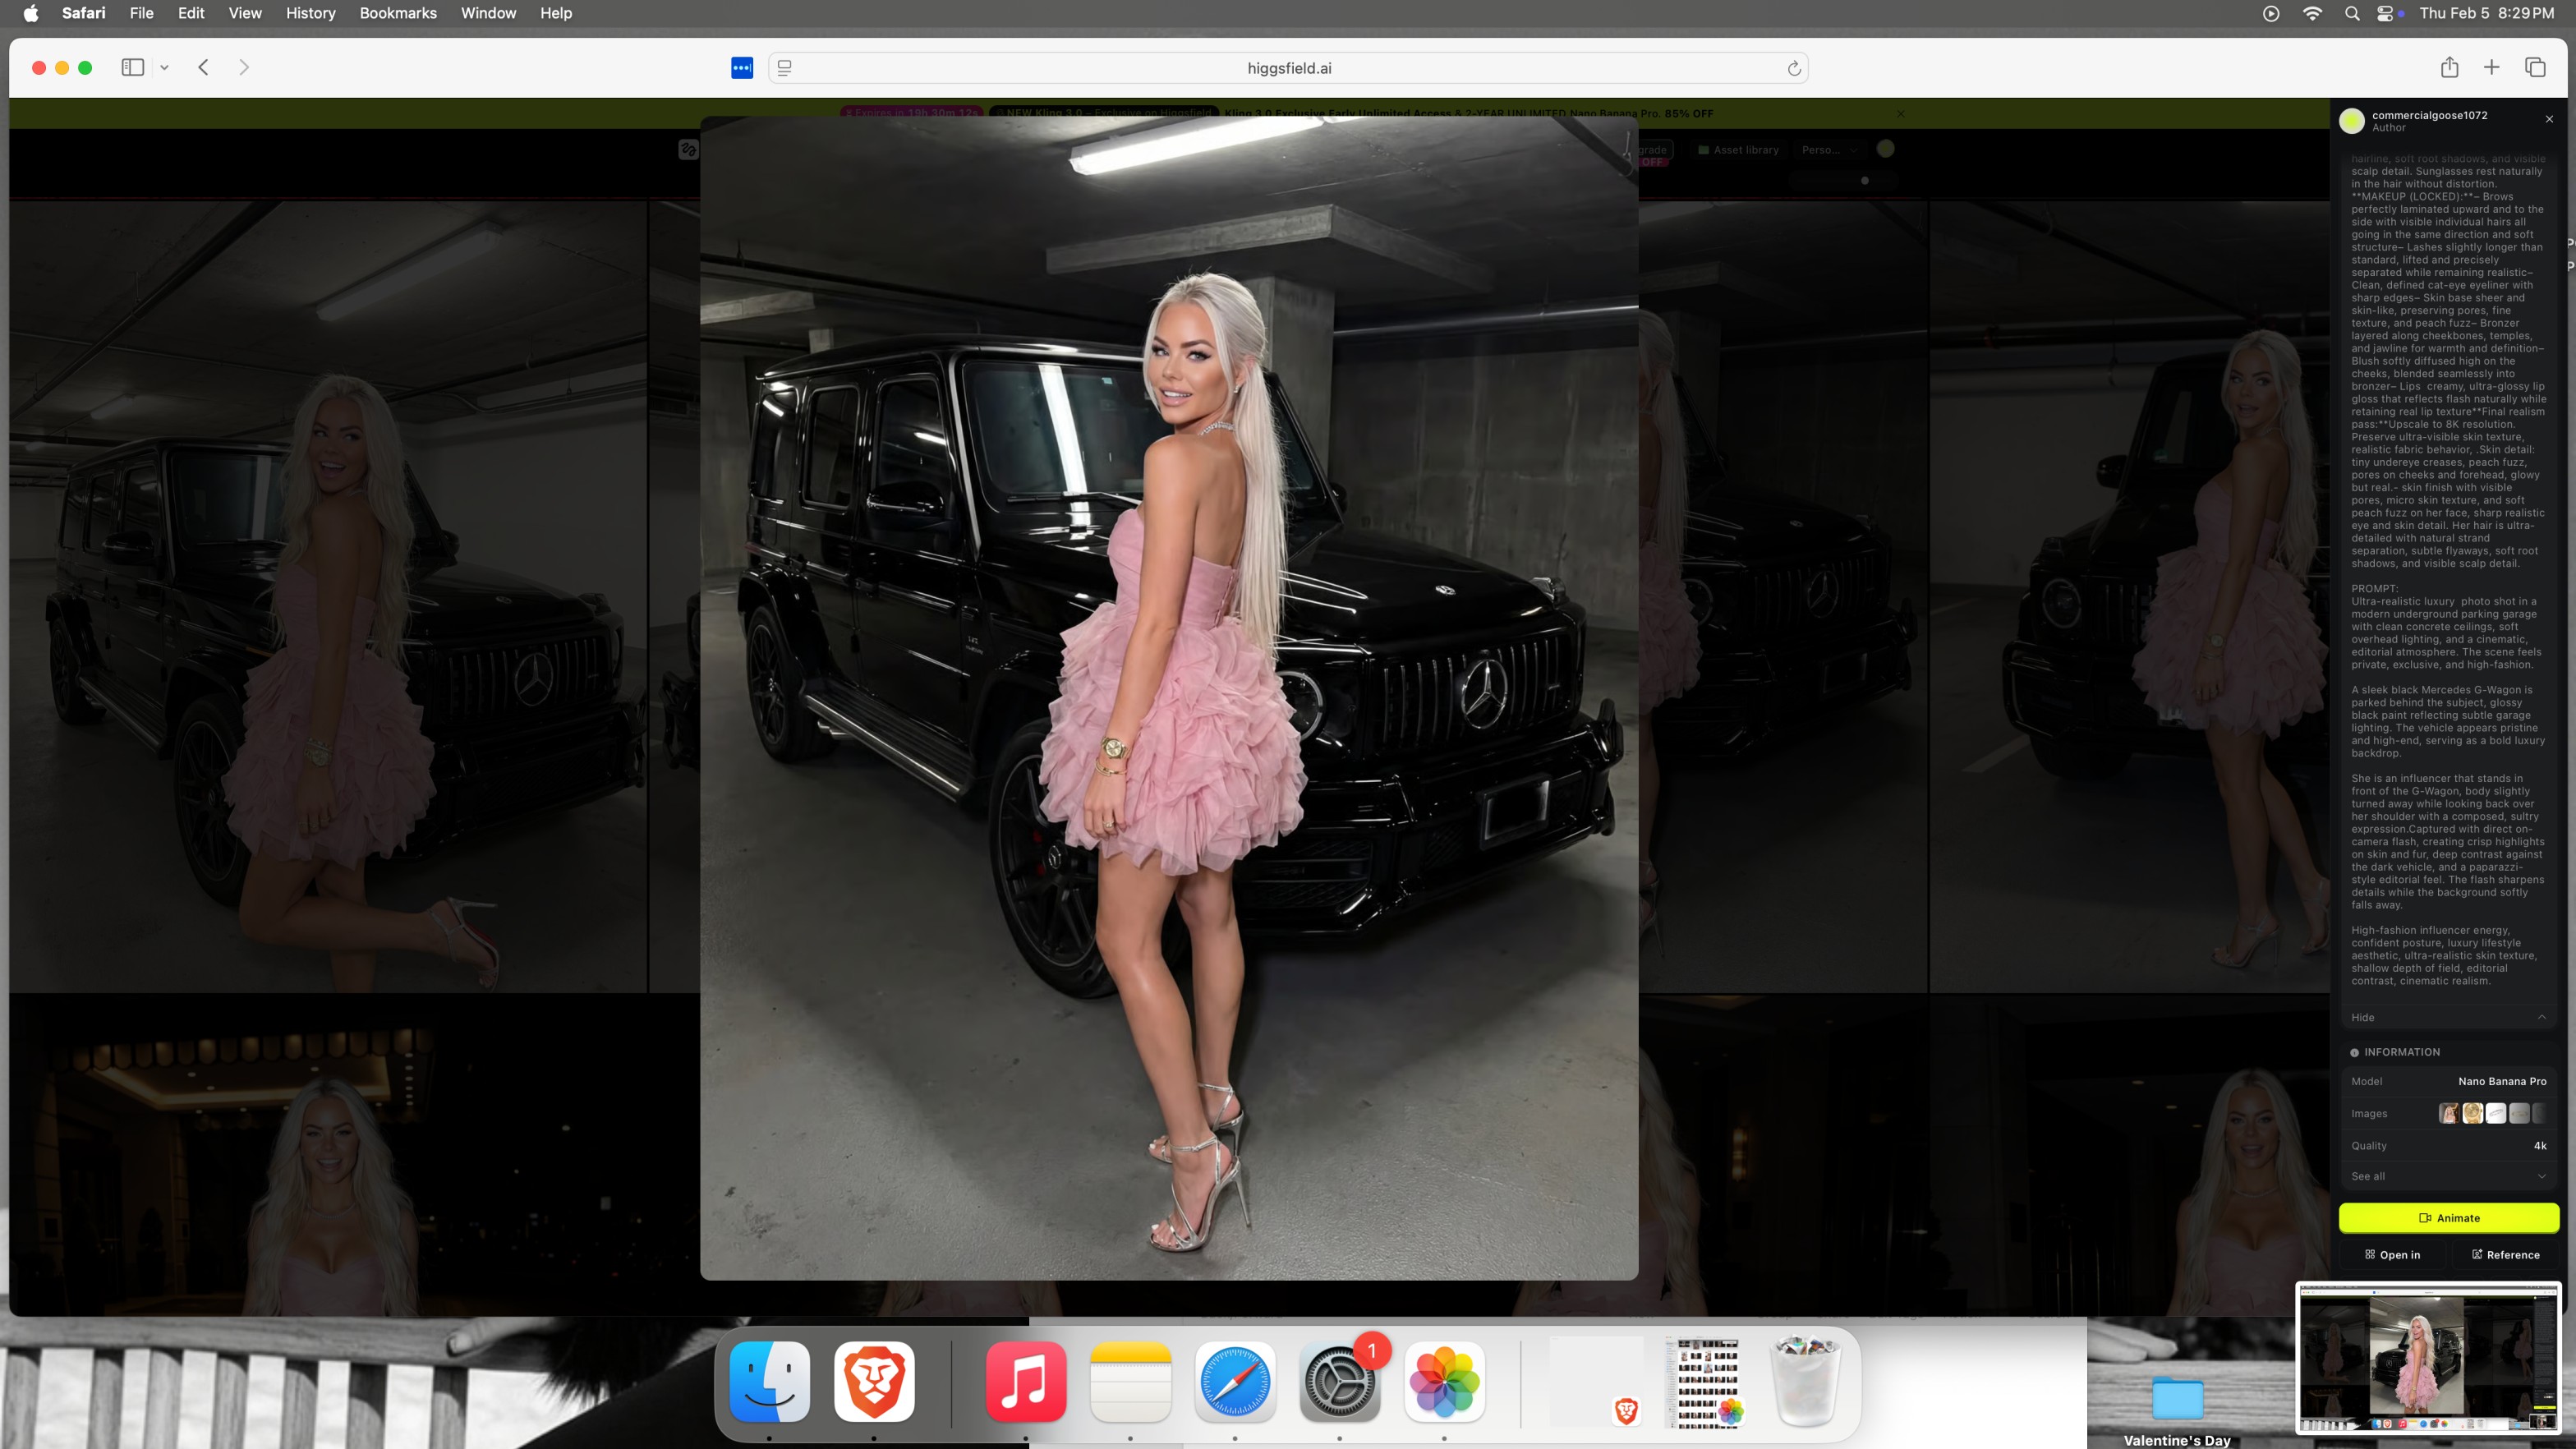Click the Animate button
2576x1449 pixels.
(x=2448, y=1218)
